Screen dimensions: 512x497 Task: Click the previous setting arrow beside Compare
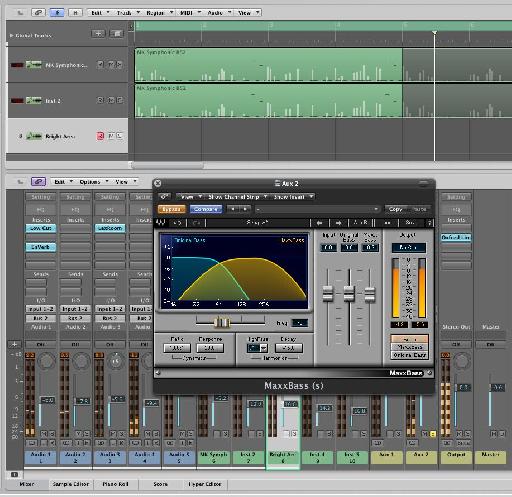(233, 209)
